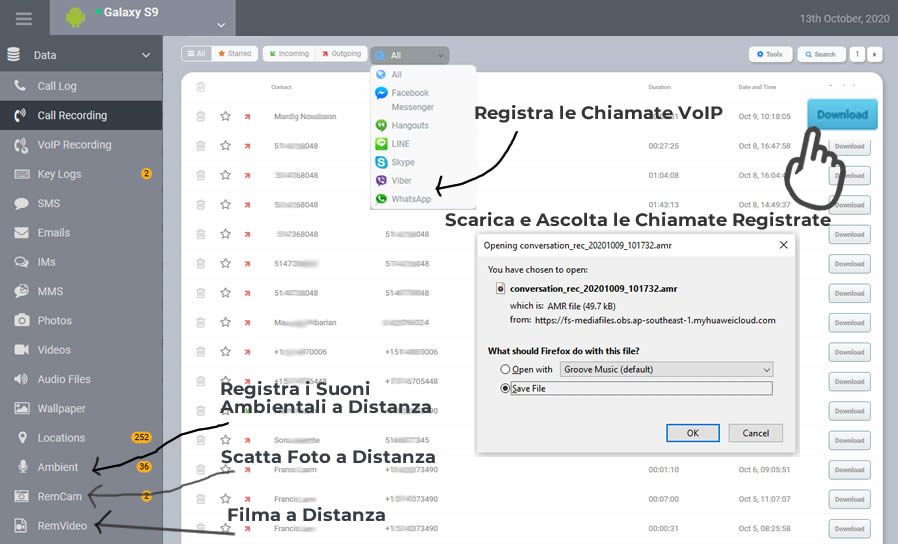Click the Android device icon

pos(75,17)
